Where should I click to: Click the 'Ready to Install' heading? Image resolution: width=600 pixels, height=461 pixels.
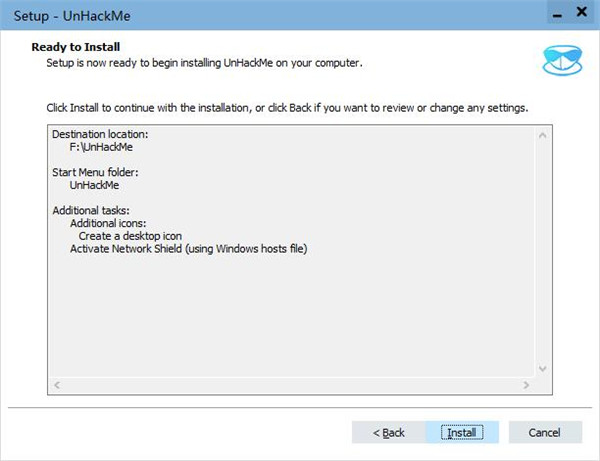[x=76, y=47]
